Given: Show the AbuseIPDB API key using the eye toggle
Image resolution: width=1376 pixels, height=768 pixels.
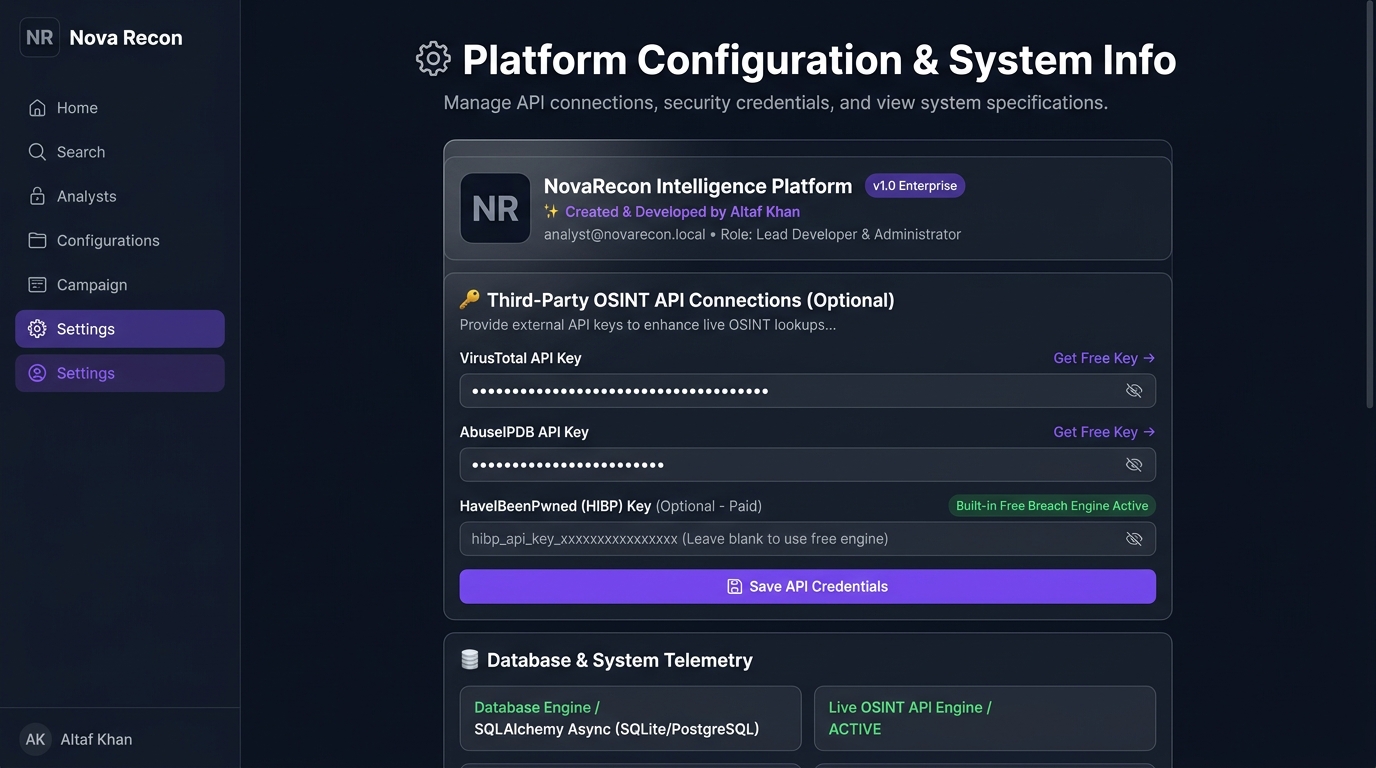Looking at the screenshot, I should coord(1134,465).
